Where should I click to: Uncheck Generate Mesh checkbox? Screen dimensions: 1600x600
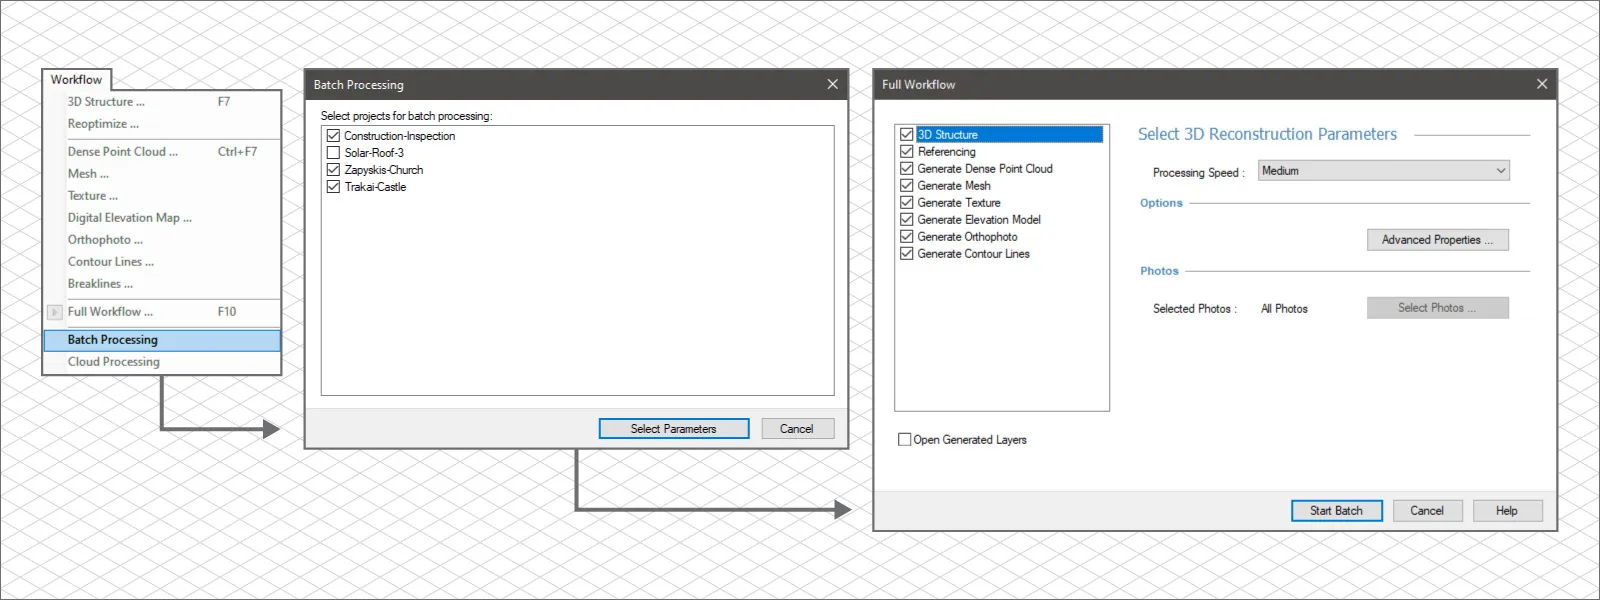coord(907,185)
